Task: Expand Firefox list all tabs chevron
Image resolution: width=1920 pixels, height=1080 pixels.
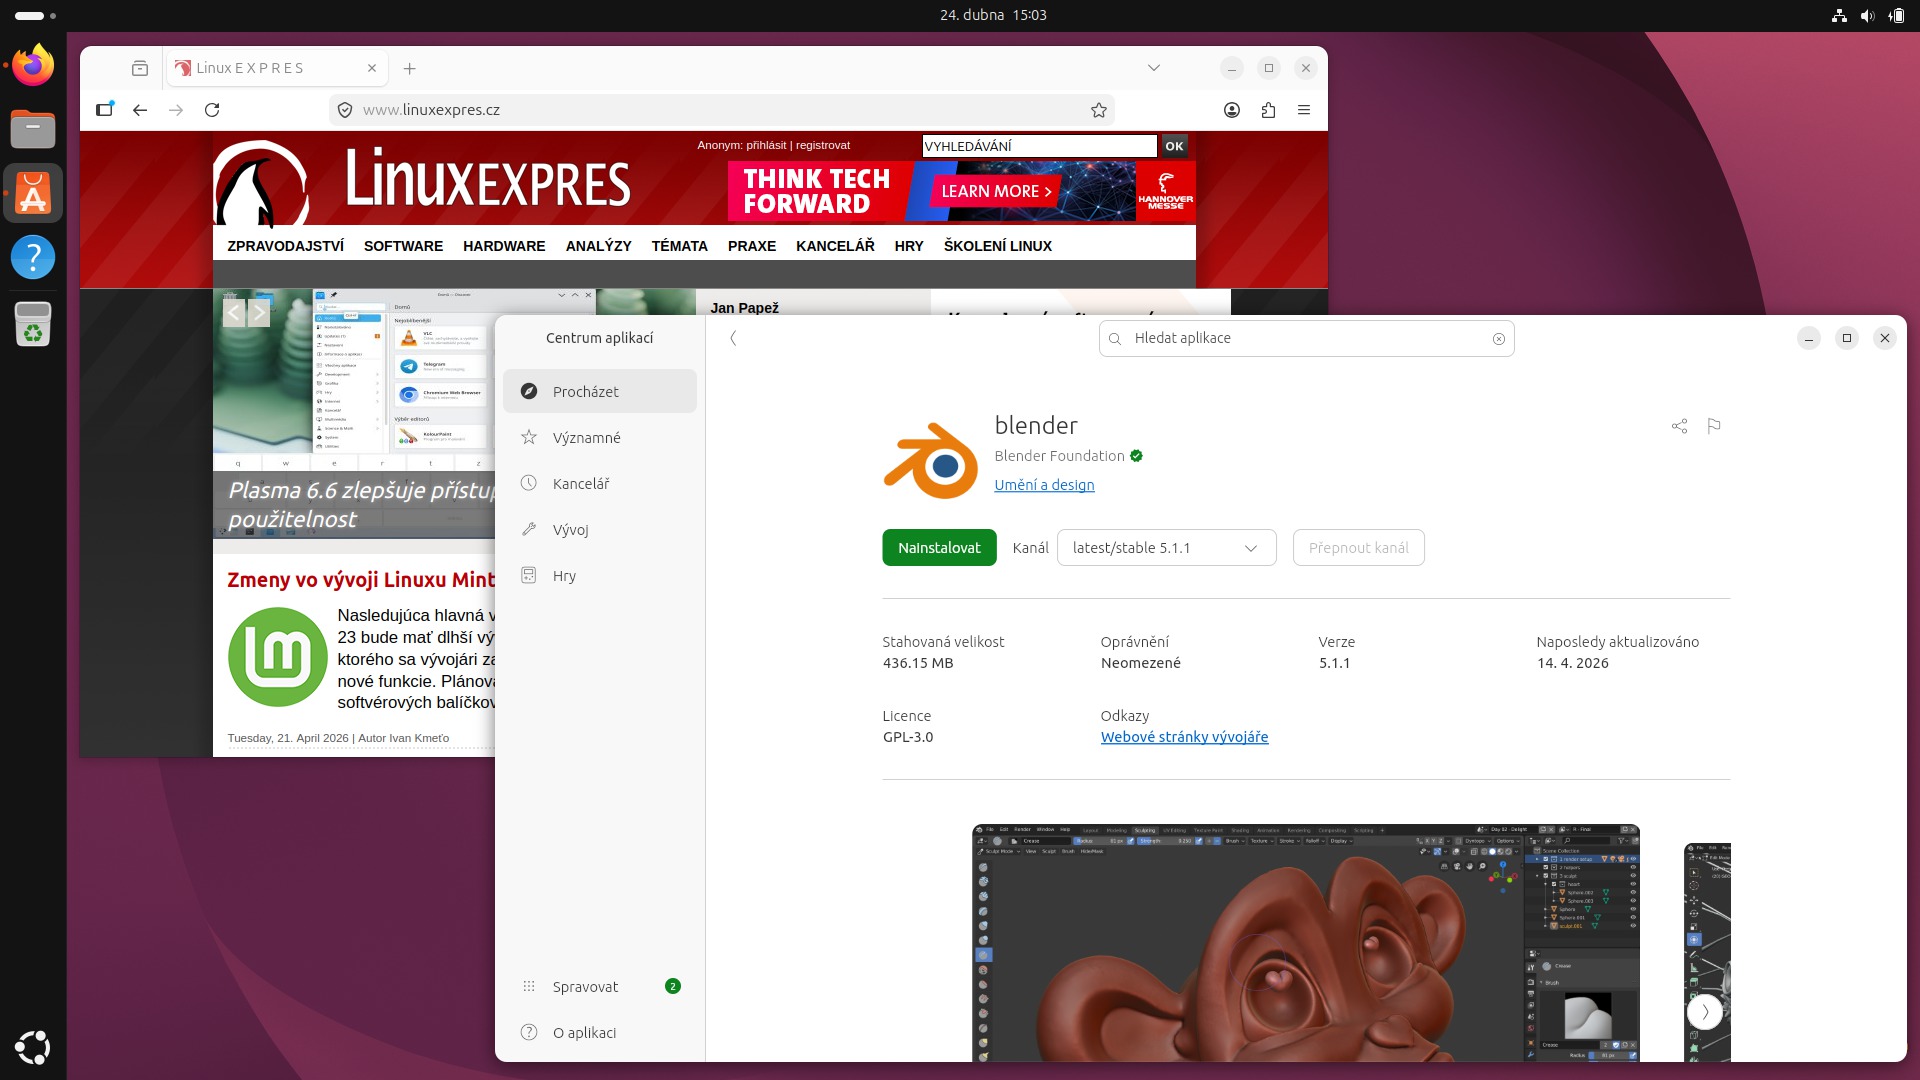Action: pyautogui.click(x=1153, y=68)
